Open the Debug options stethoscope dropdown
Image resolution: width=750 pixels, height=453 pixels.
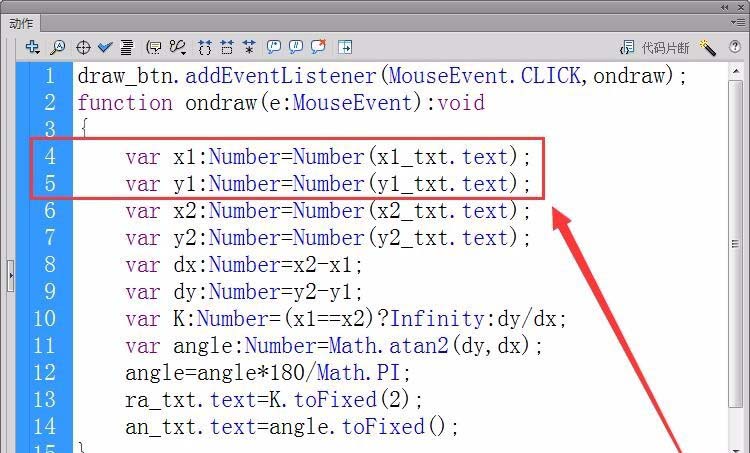pos(177,47)
